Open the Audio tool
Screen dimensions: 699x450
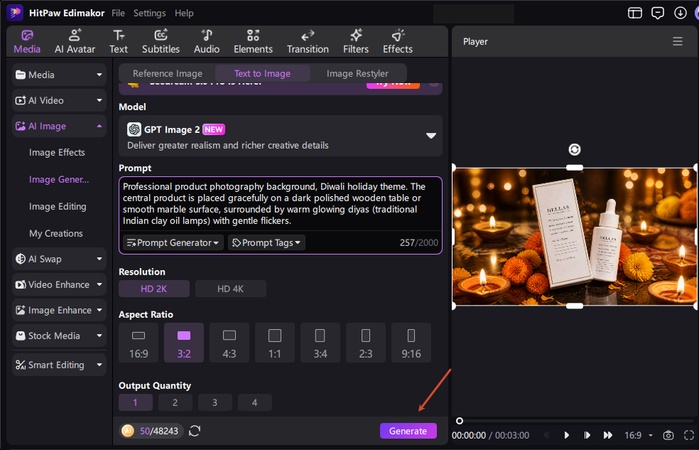point(206,41)
